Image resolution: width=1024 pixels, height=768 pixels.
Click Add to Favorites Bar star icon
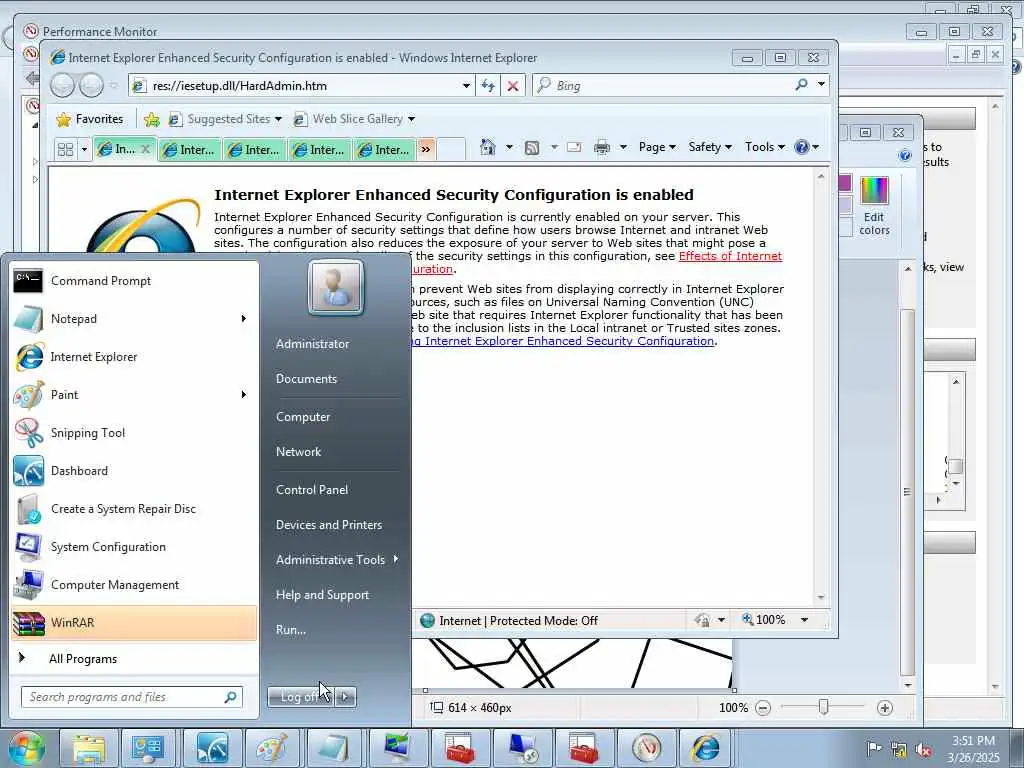coord(152,119)
